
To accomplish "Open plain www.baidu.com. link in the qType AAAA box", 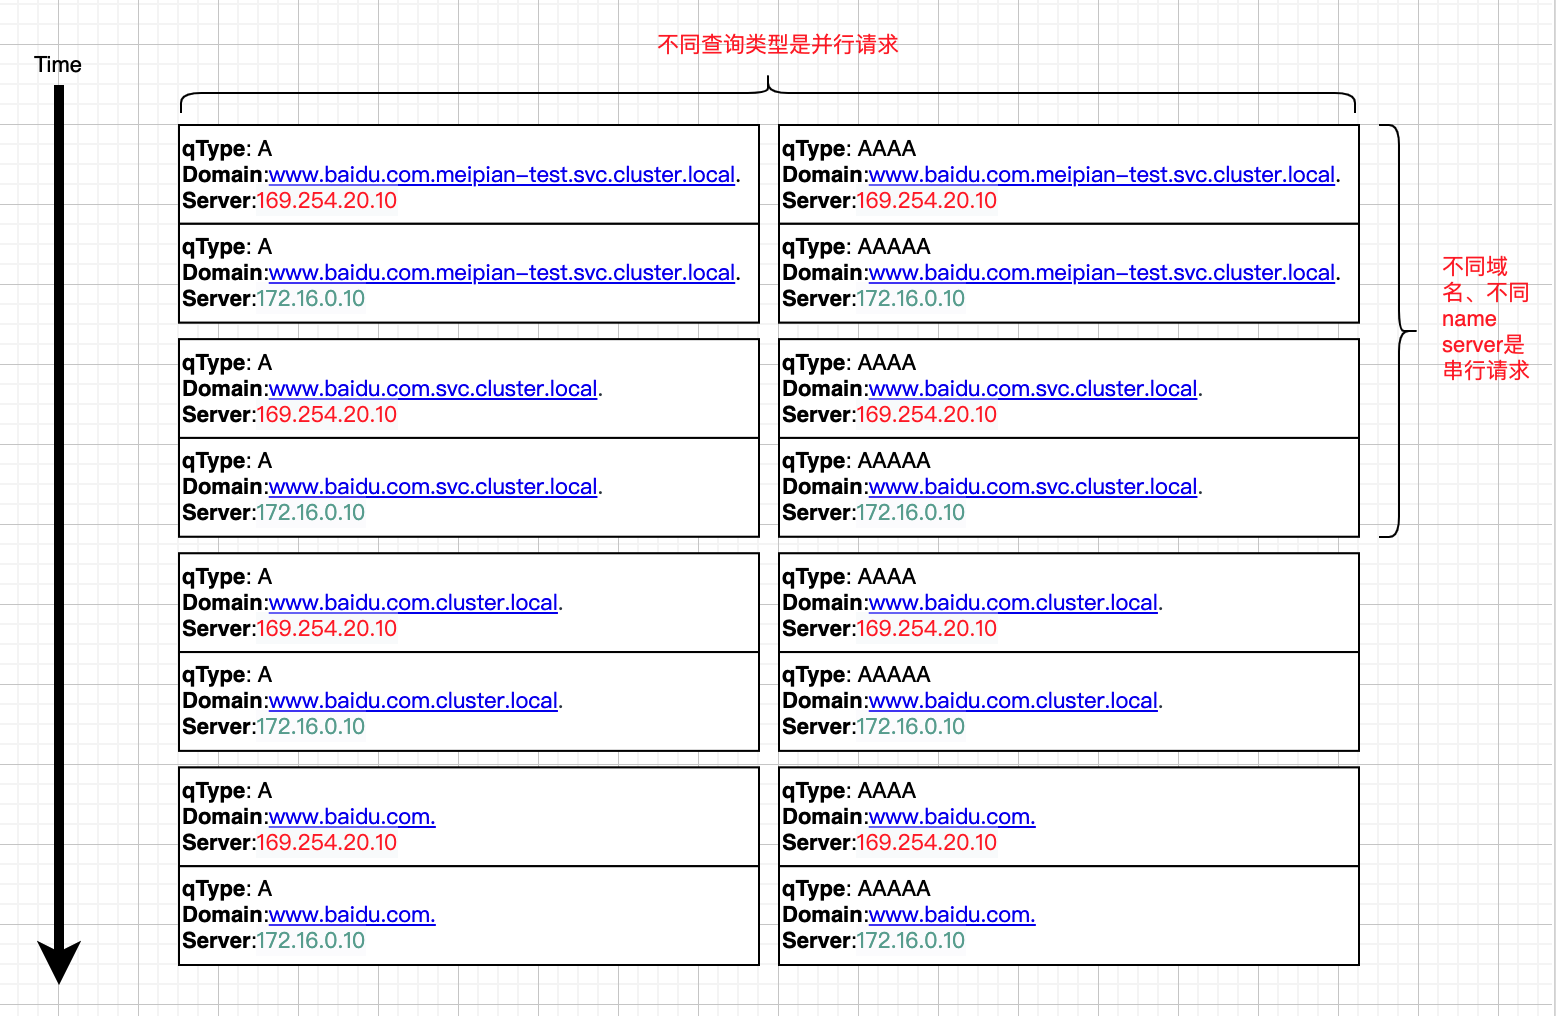I will click(x=951, y=817).
